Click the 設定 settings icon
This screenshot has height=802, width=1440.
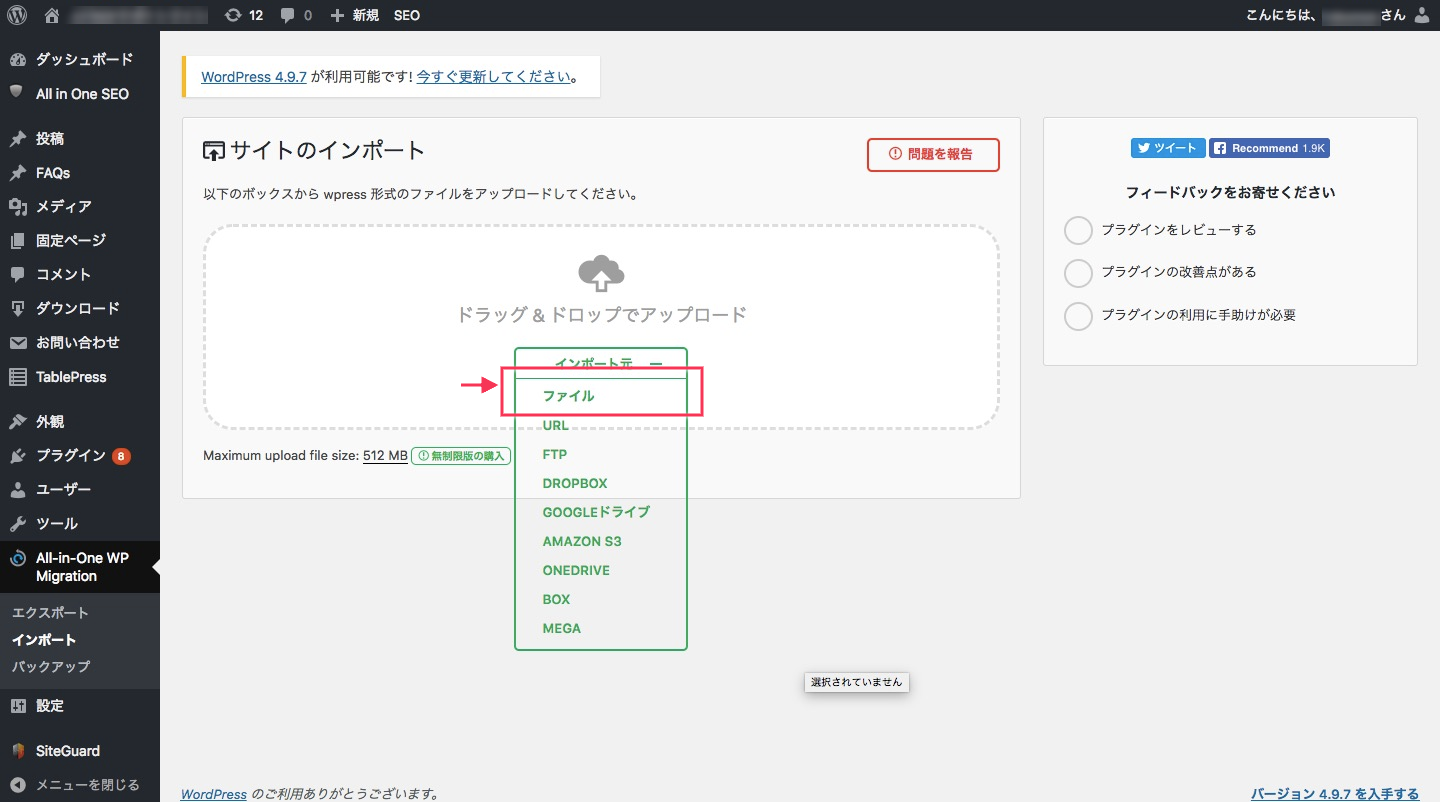point(17,706)
